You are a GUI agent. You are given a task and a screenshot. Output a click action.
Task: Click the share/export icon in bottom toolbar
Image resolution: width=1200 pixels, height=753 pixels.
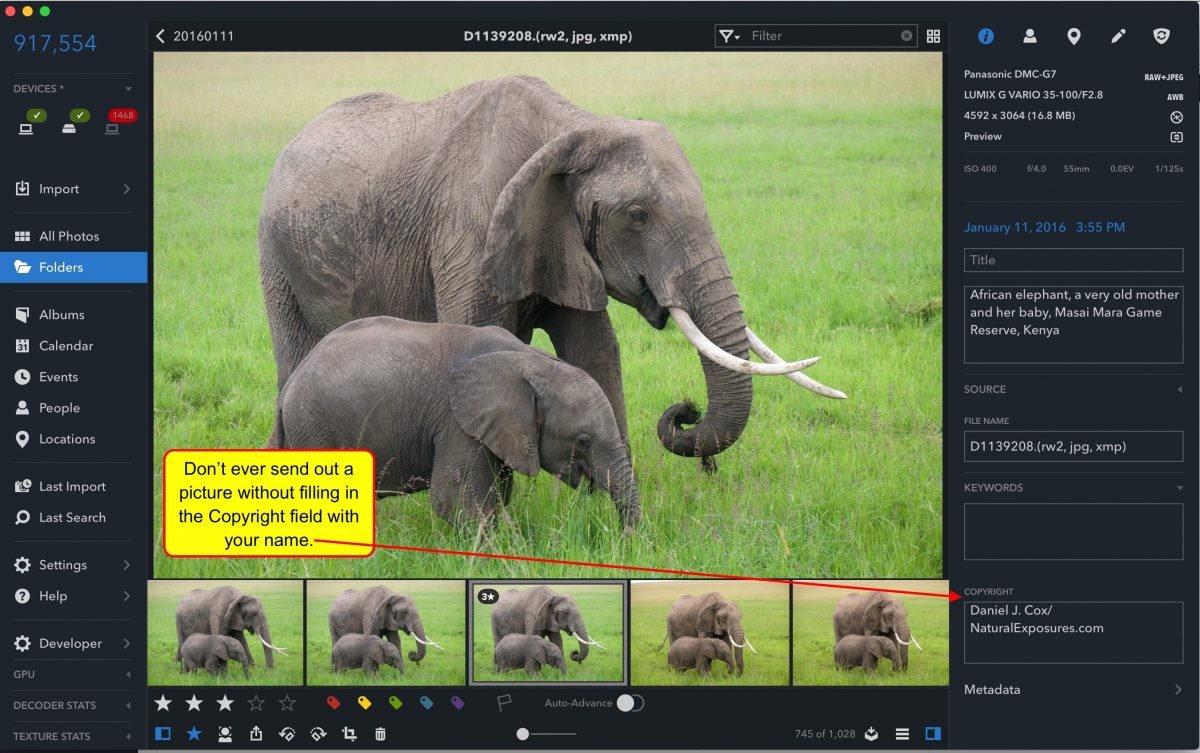click(x=256, y=734)
